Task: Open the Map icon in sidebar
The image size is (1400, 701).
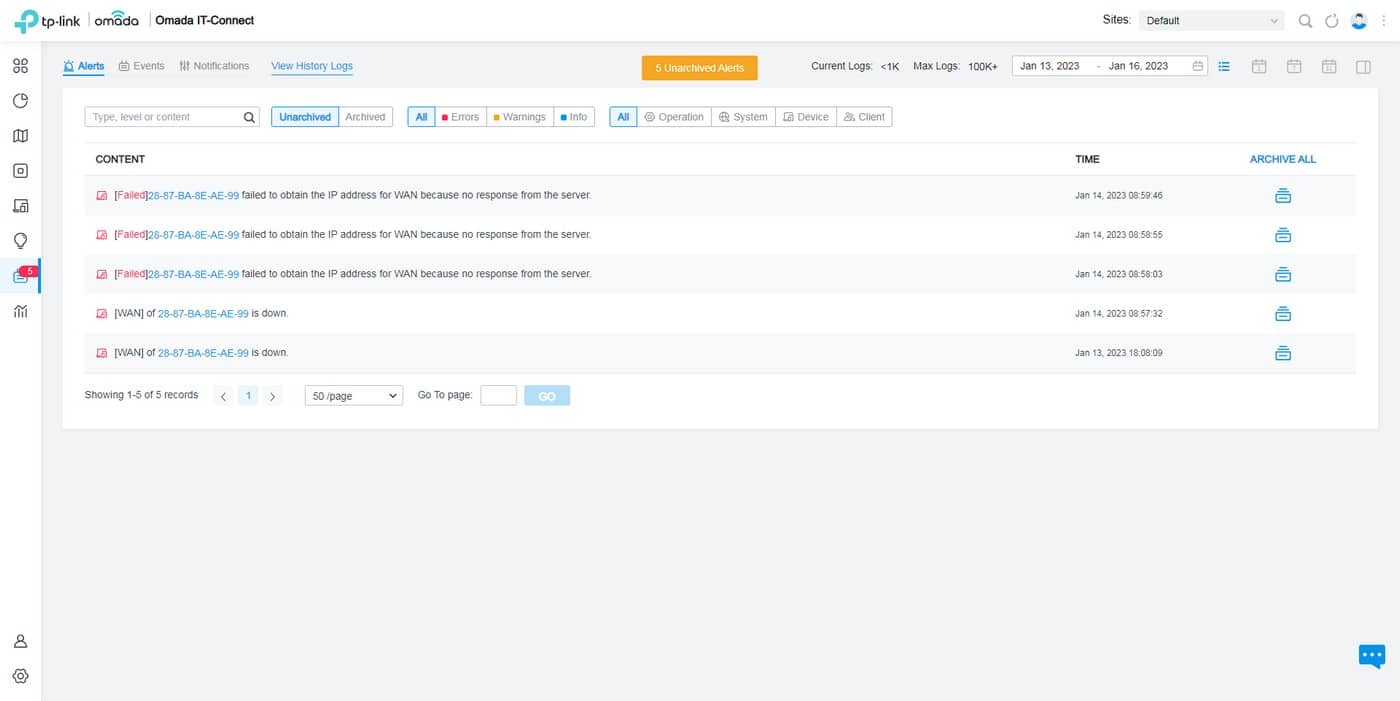Action: [20, 136]
